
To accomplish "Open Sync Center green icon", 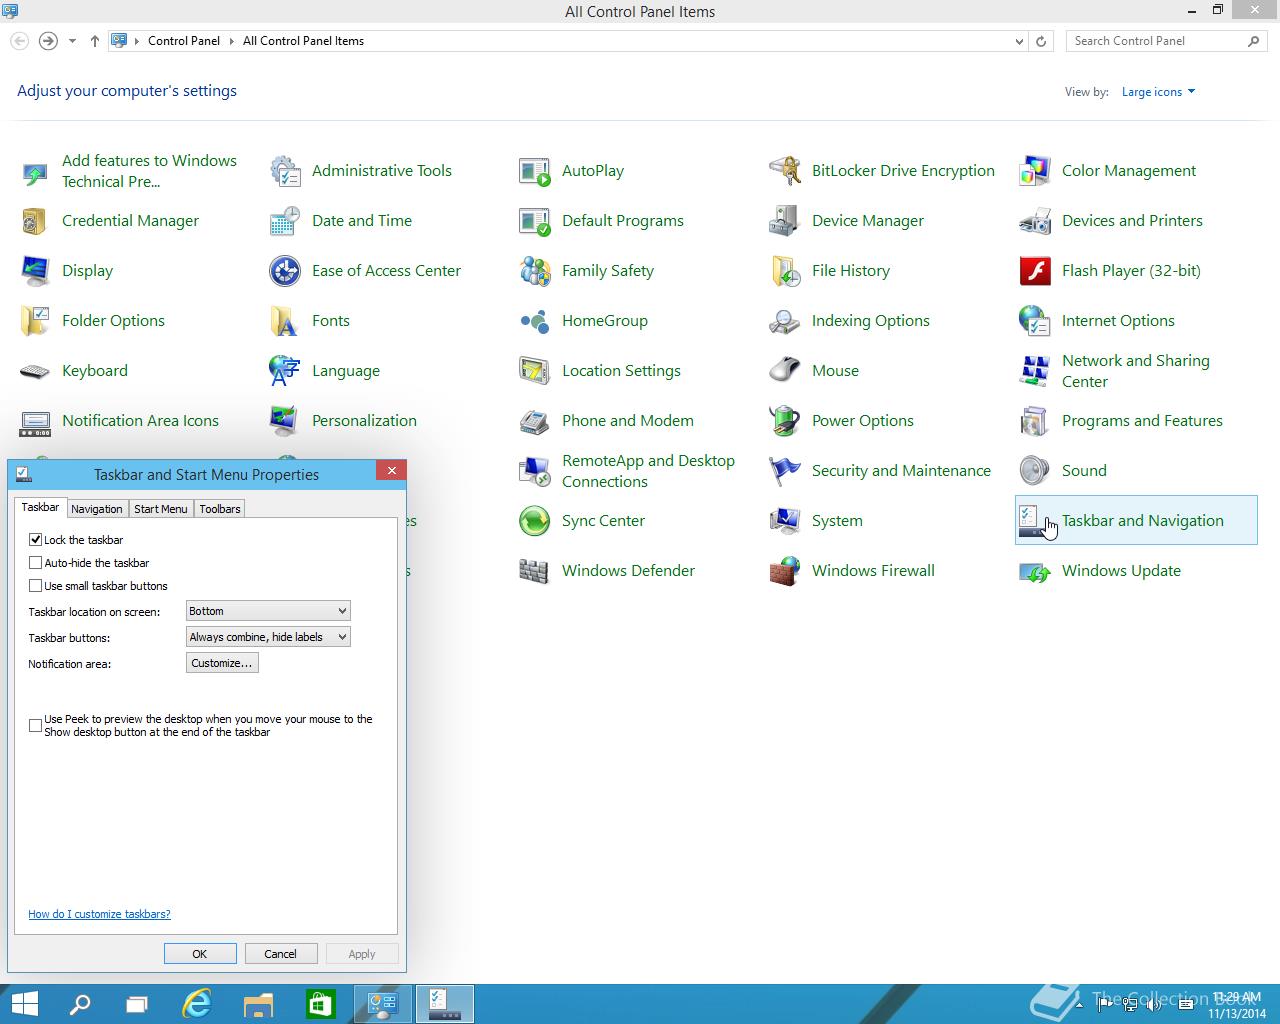I will coord(535,521).
